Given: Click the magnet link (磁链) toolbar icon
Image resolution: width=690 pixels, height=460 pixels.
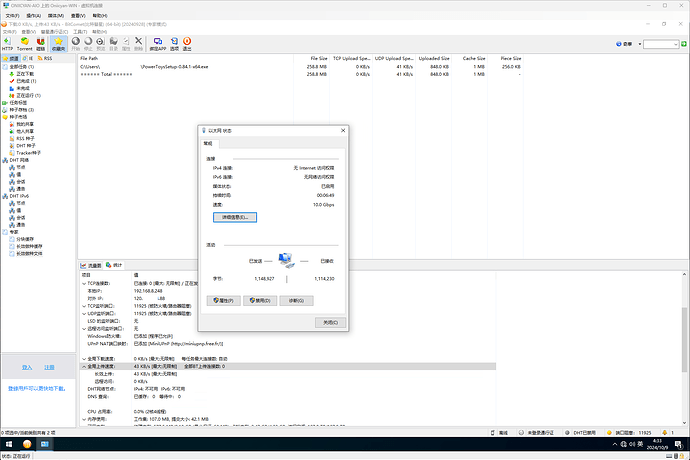Looking at the screenshot, I should click(x=40, y=44).
